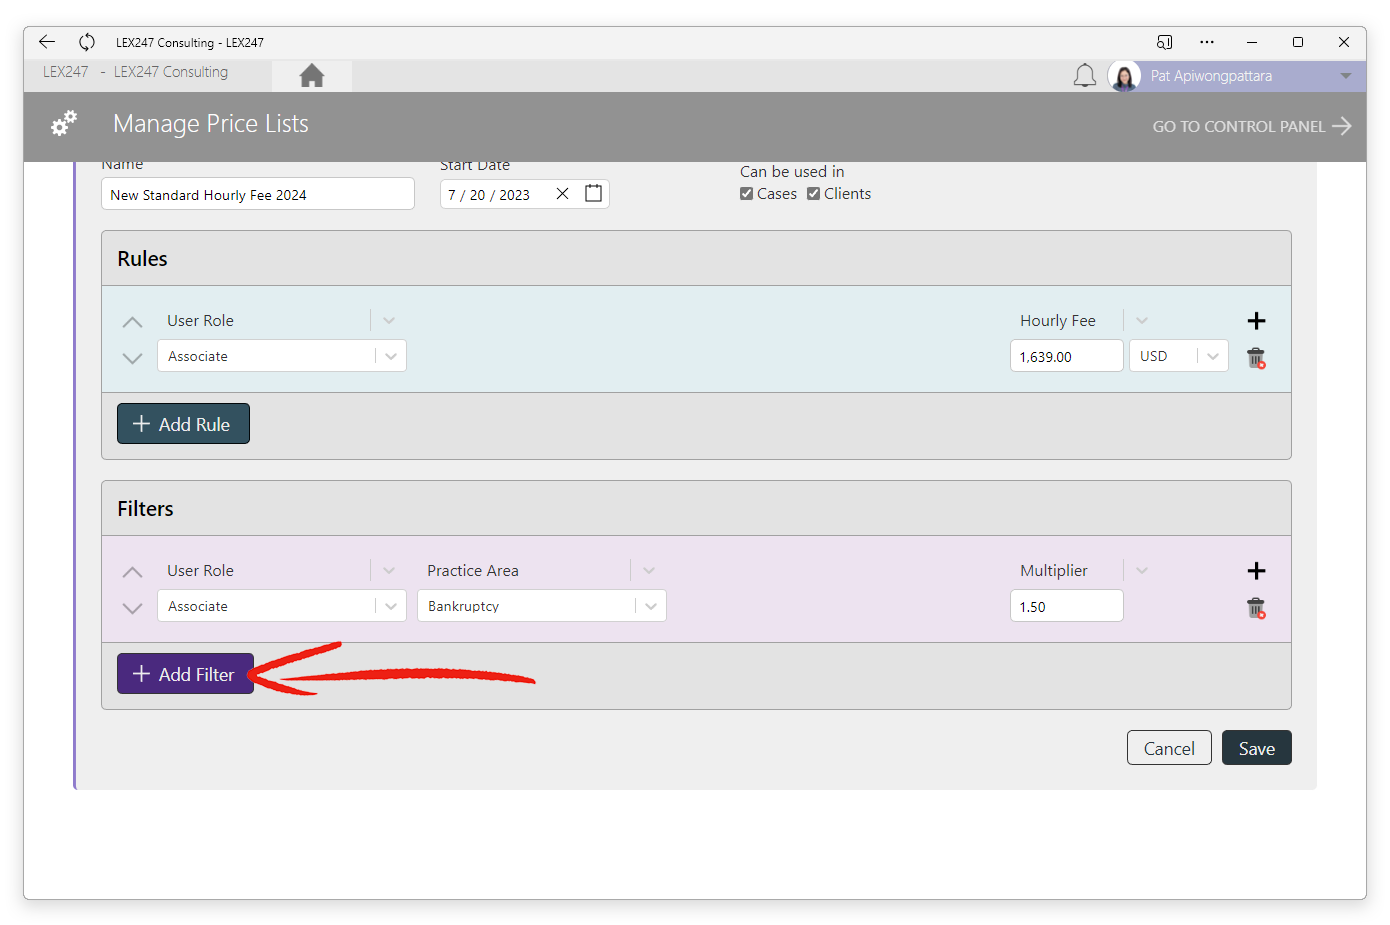This screenshot has height=925, width=1390.
Task: Toggle the Cases checkbox
Action: pos(746,194)
